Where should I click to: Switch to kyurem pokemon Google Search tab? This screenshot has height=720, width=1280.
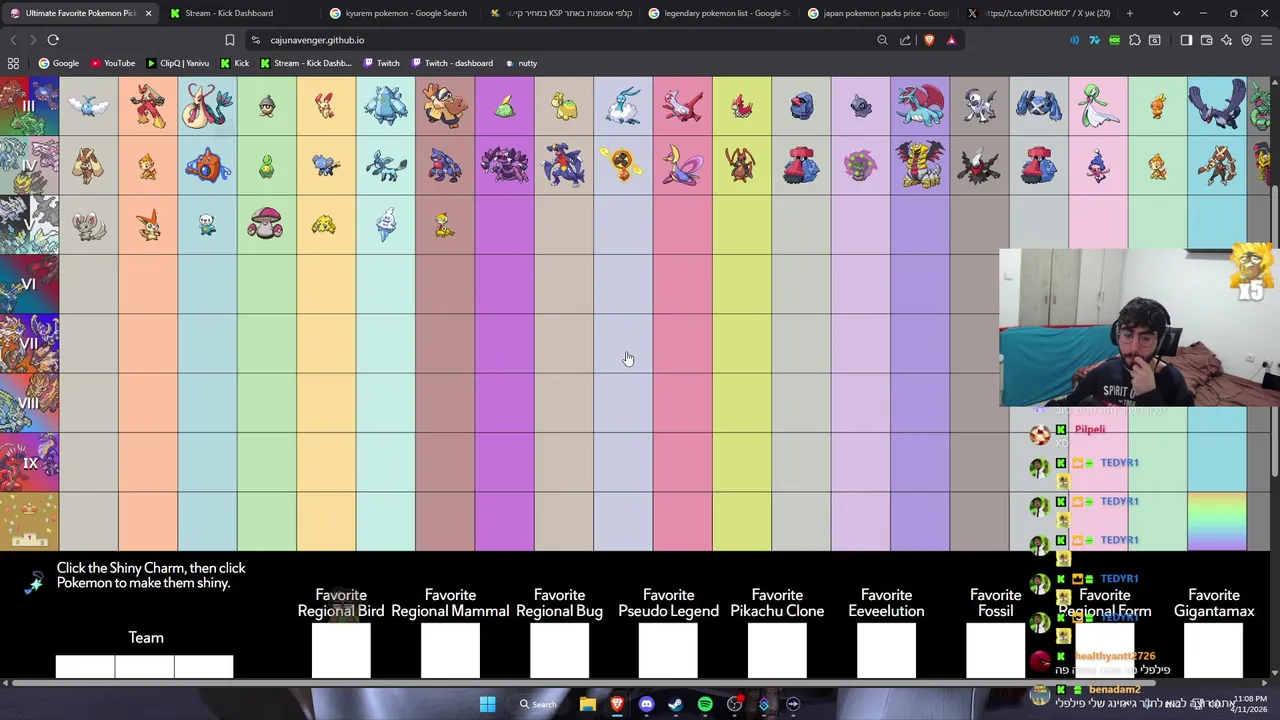[x=398, y=13]
